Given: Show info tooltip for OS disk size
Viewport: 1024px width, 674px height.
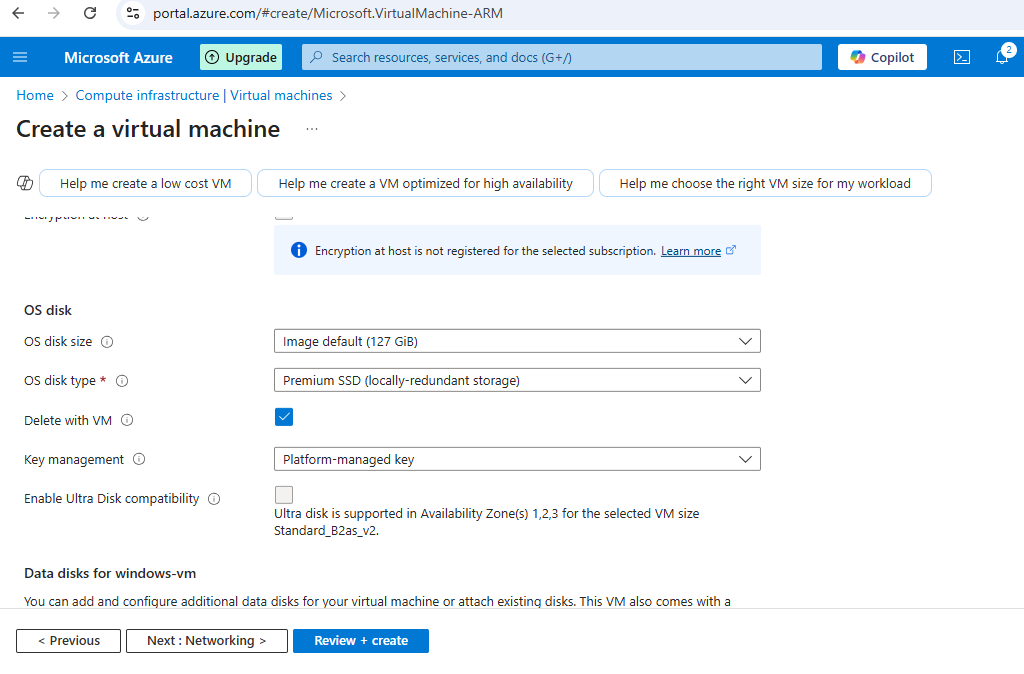Looking at the screenshot, I should click(x=107, y=342).
